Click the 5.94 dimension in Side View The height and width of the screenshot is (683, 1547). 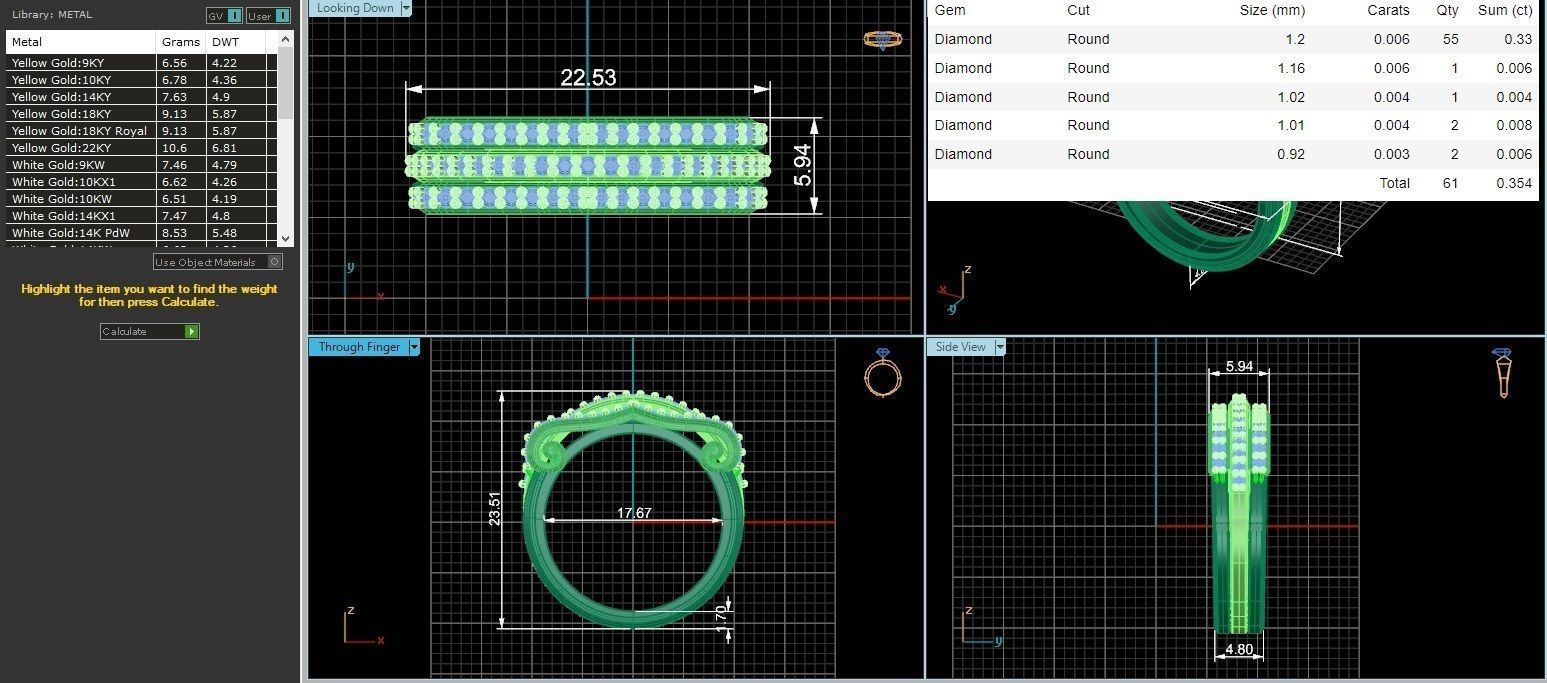(1239, 366)
